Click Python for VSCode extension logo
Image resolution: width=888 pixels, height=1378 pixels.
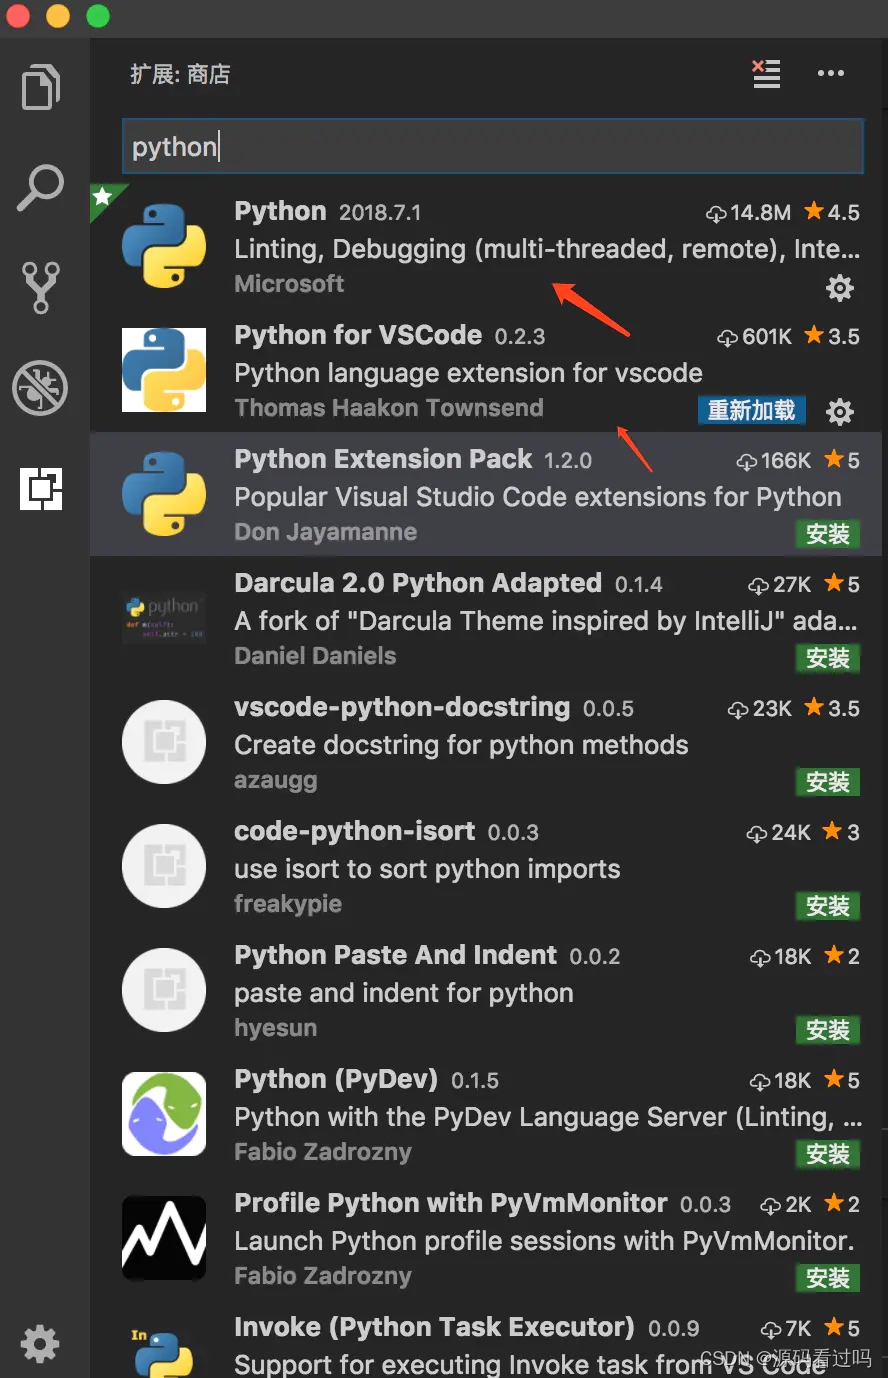[164, 370]
